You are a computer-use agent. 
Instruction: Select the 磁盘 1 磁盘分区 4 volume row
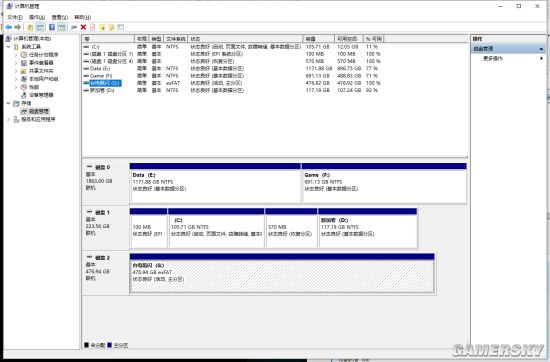pos(232,61)
